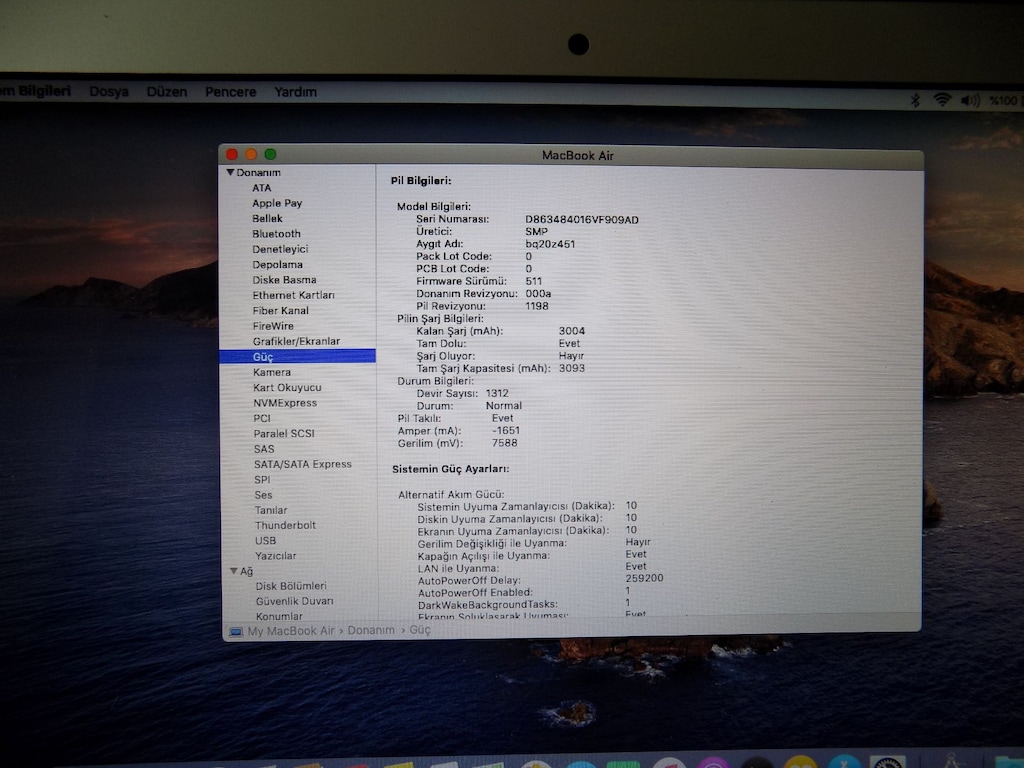Click My MacBook Air in path bar
The height and width of the screenshot is (768, 1024).
click(291, 631)
